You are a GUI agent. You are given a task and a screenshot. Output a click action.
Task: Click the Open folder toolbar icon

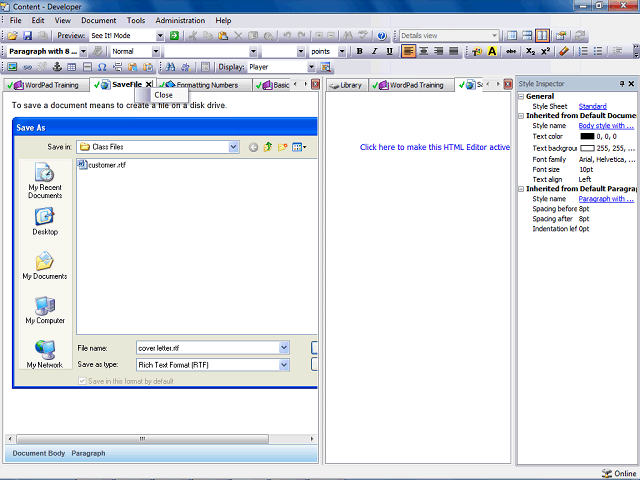13,36
